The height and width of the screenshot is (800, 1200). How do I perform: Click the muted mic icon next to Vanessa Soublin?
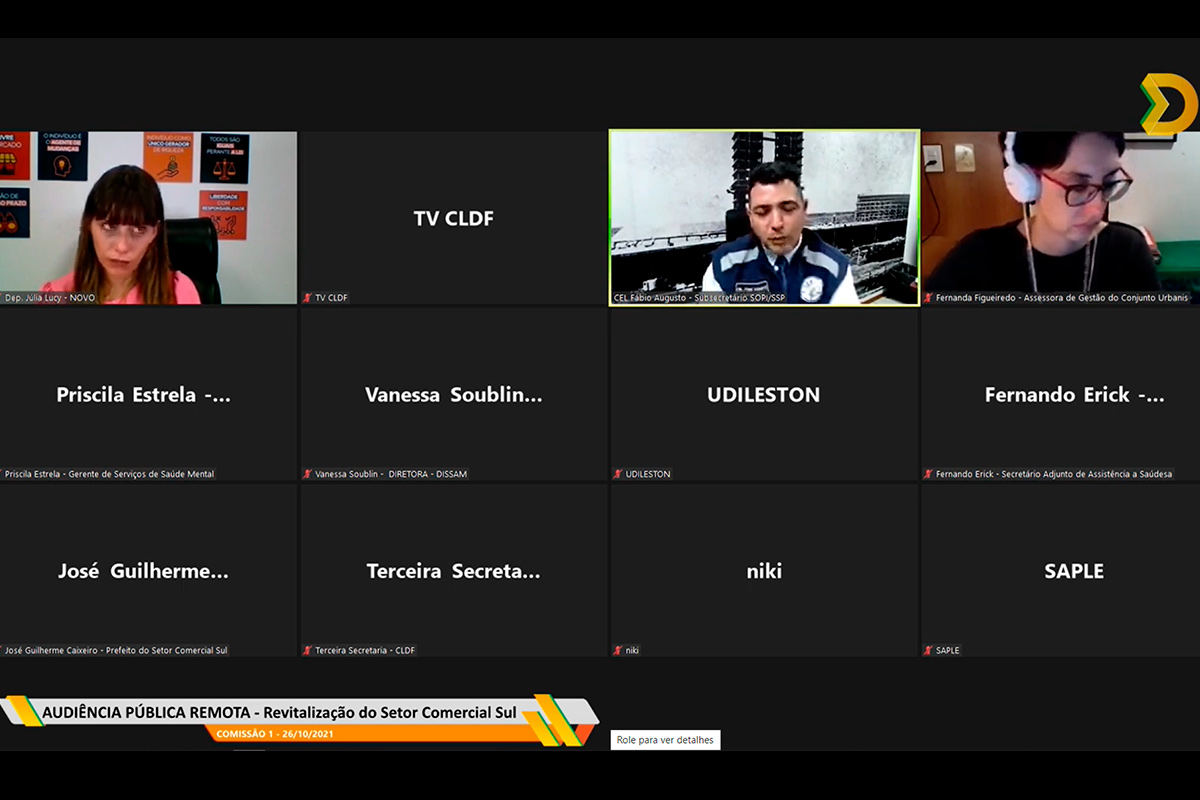(308, 474)
